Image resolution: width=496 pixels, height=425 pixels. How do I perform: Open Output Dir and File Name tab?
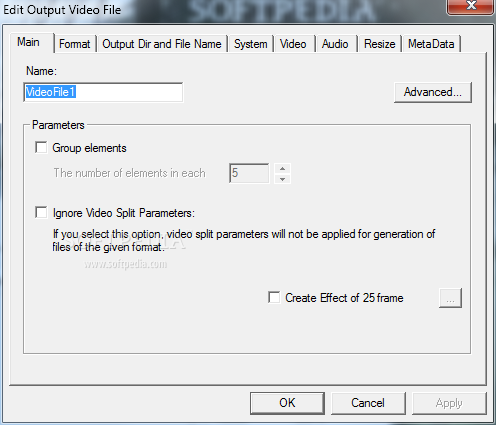(x=162, y=44)
